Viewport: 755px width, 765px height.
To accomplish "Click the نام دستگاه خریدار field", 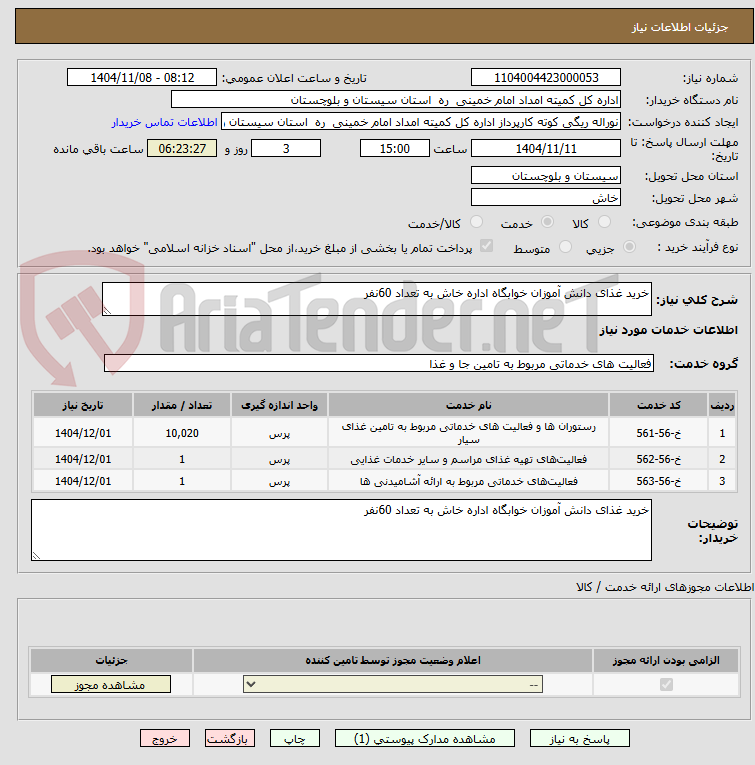I will [396, 100].
